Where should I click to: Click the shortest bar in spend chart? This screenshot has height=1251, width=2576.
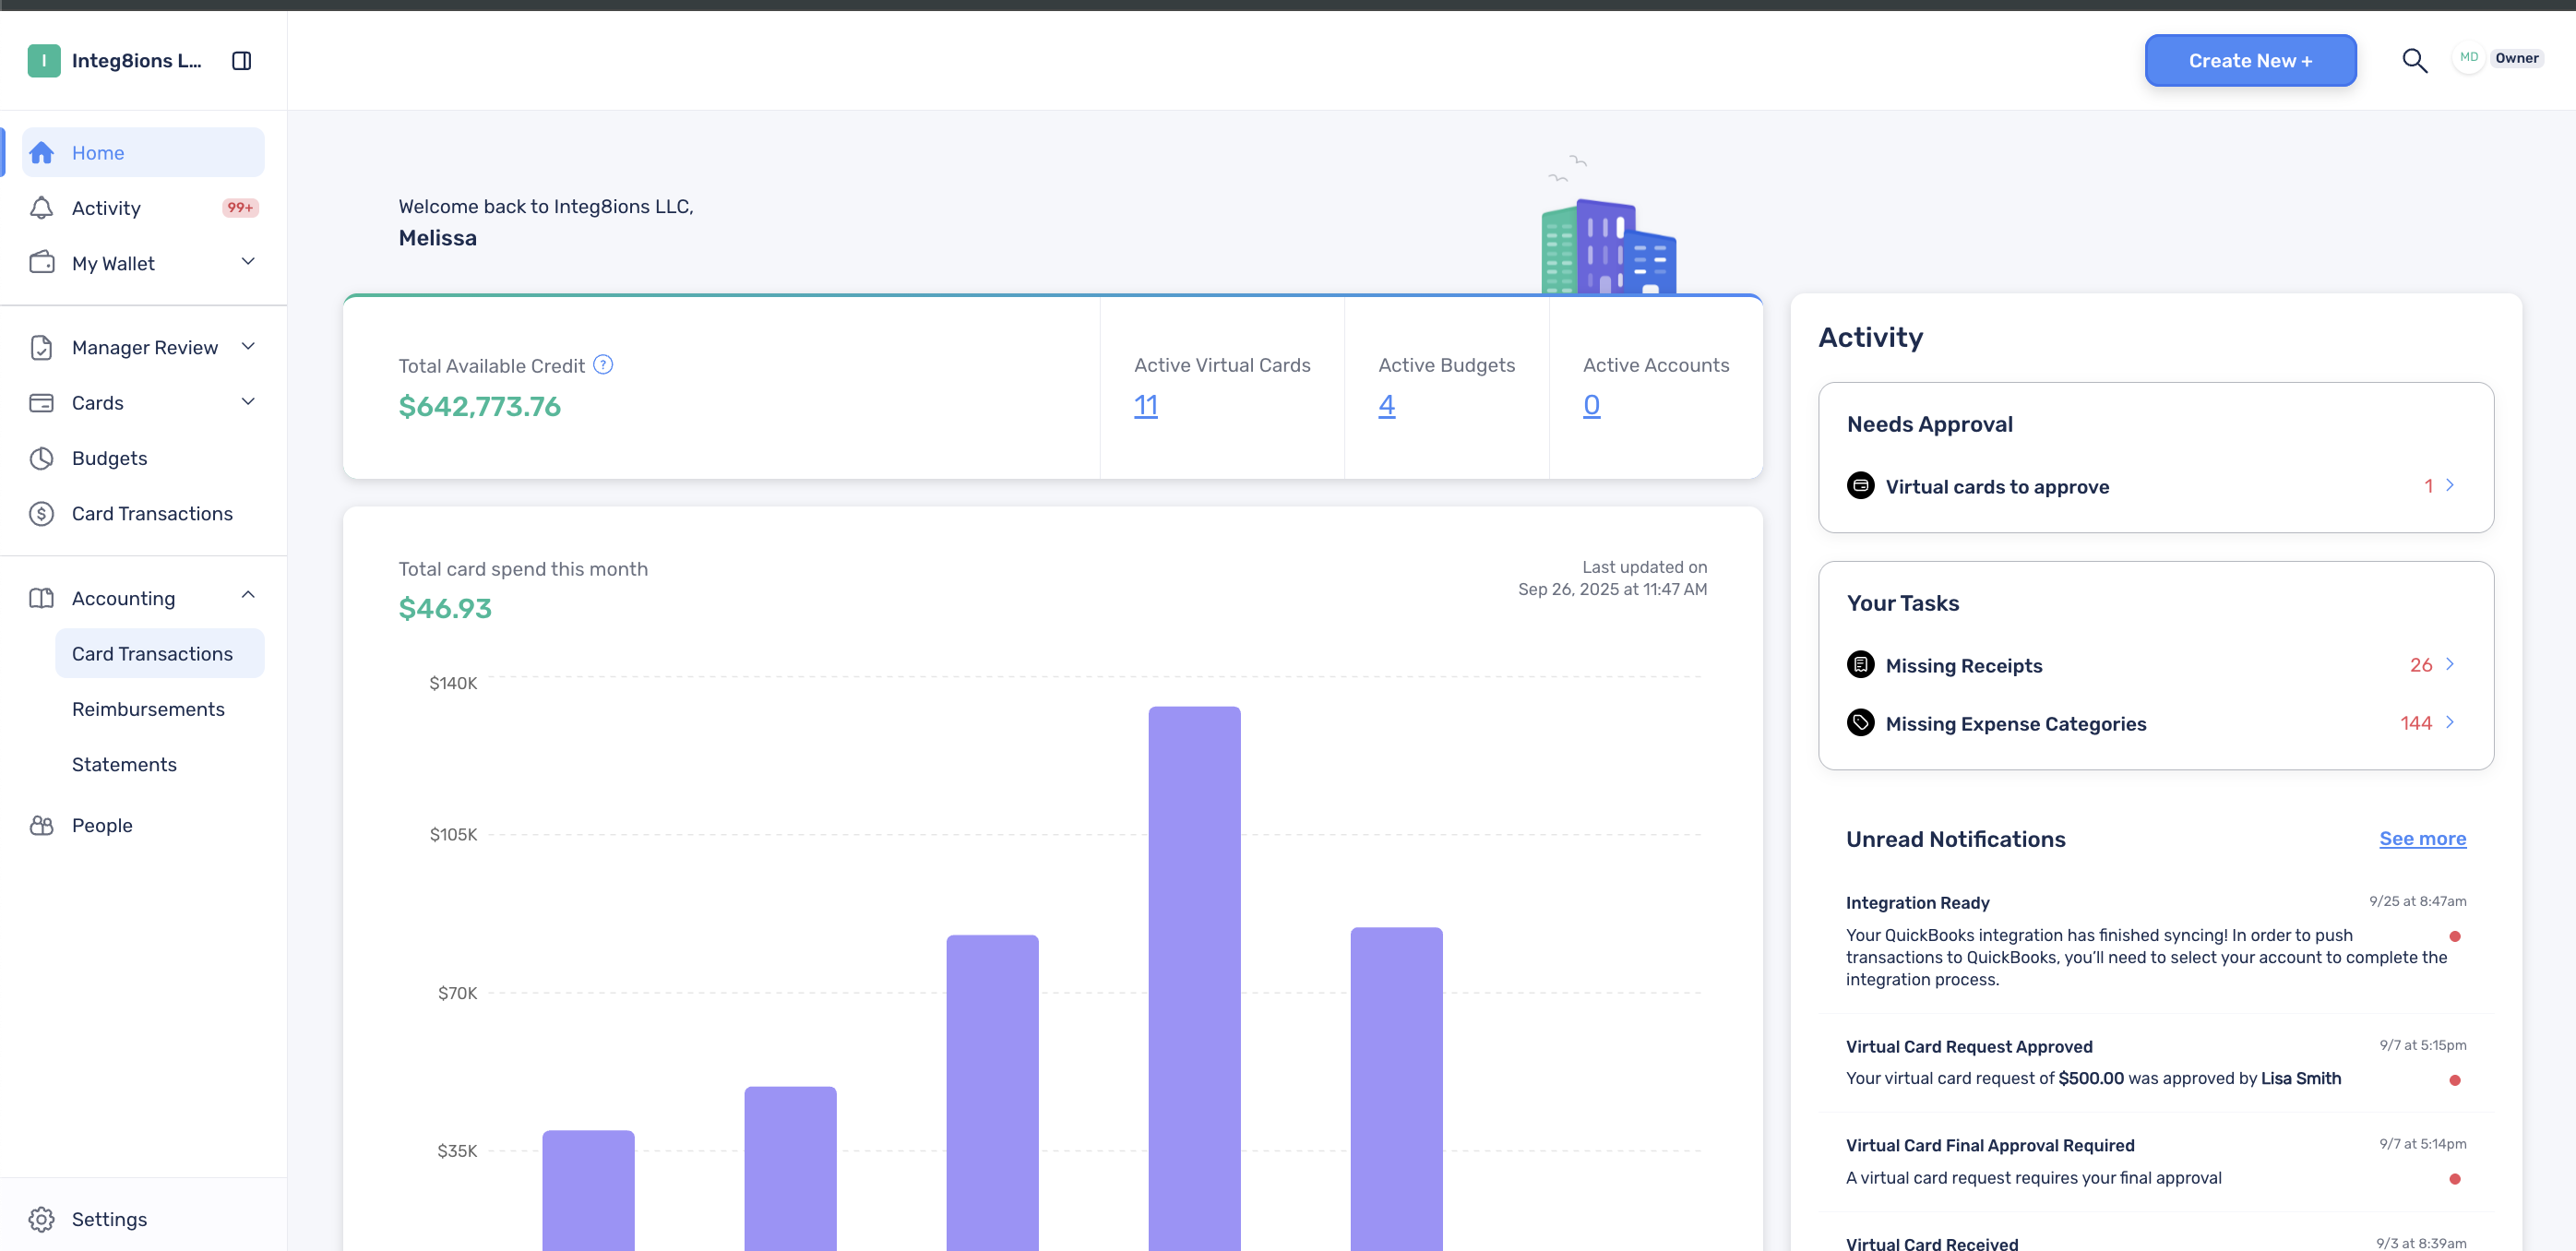point(588,1190)
